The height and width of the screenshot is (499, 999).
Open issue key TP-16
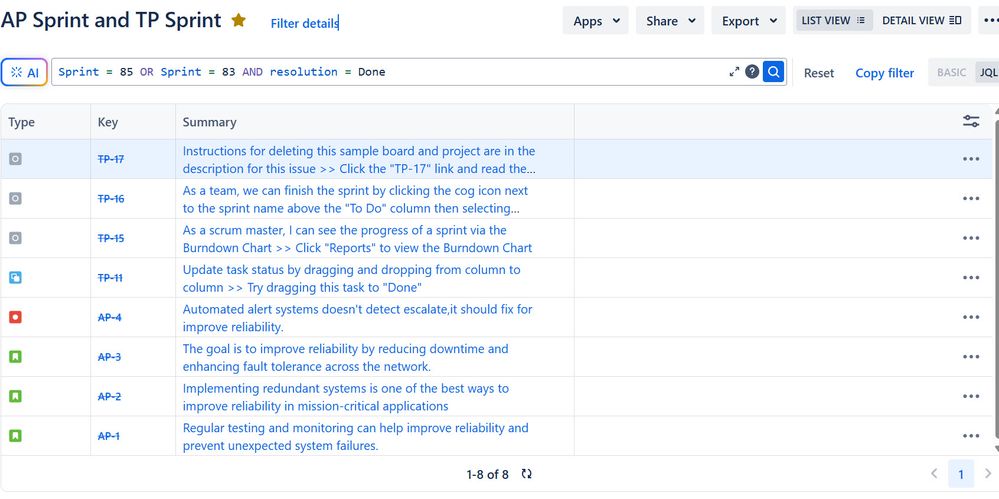[x=110, y=198]
